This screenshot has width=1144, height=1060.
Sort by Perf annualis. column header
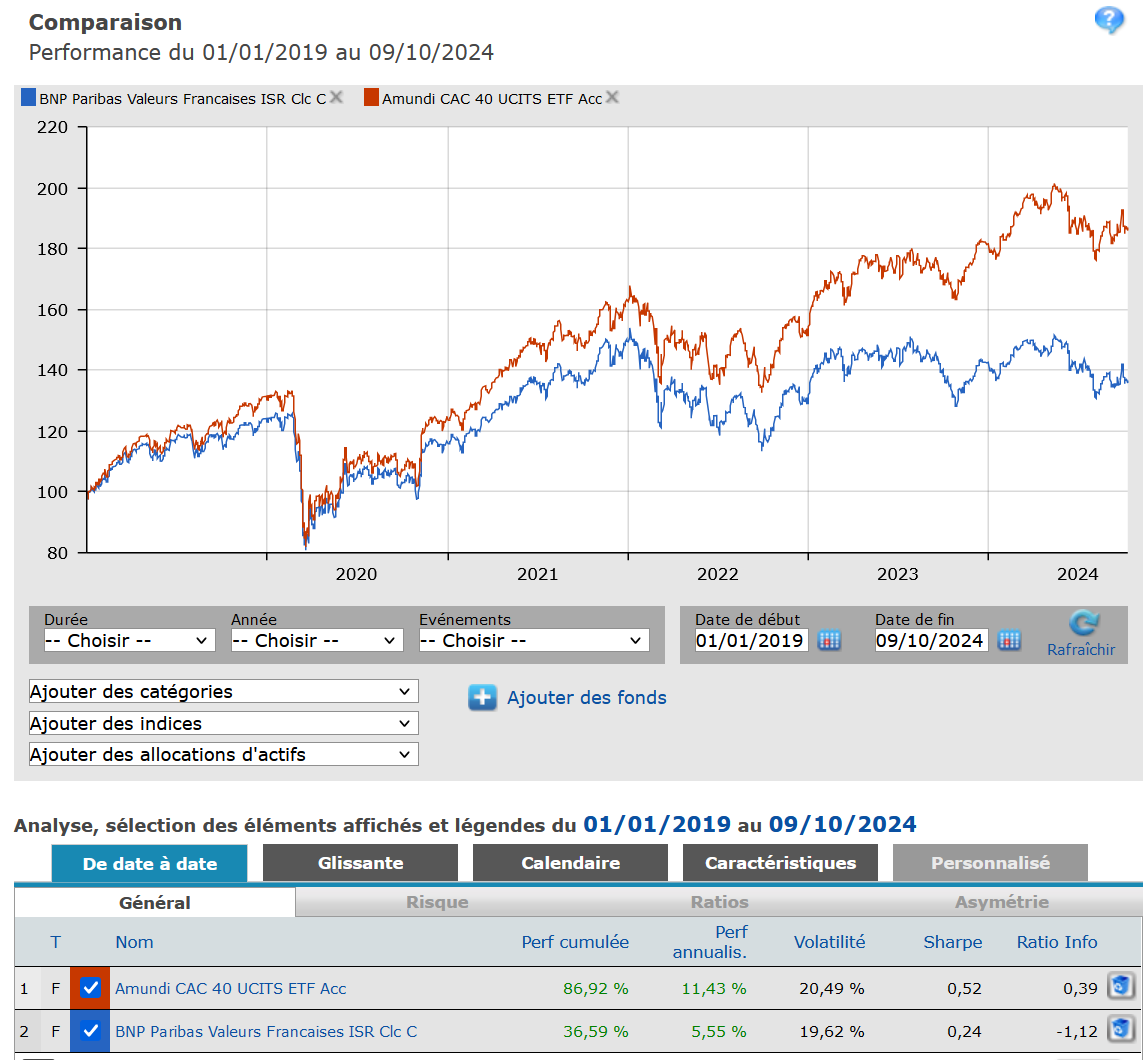click(710, 942)
